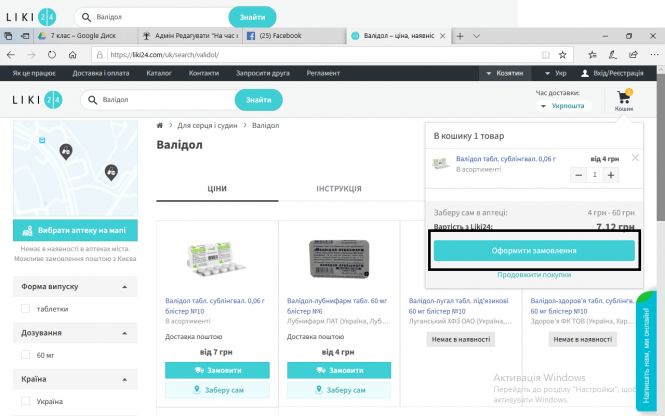The width and height of the screenshot is (665, 416).
Task: Increase item quantity with plus button
Action: [612, 175]
